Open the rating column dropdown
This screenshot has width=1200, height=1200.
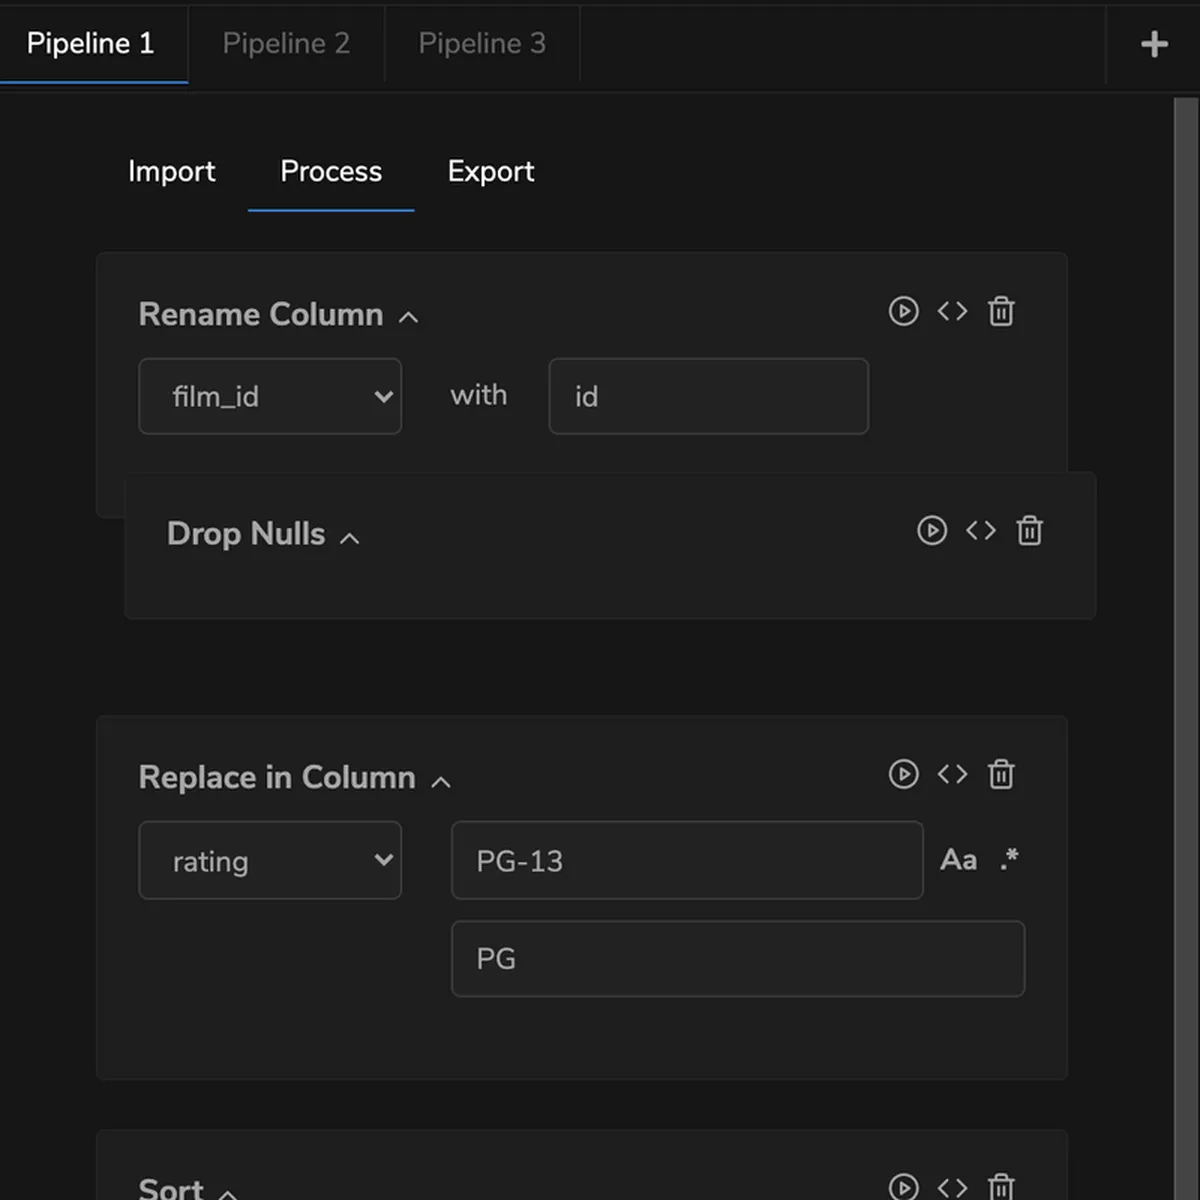[270, 860]
